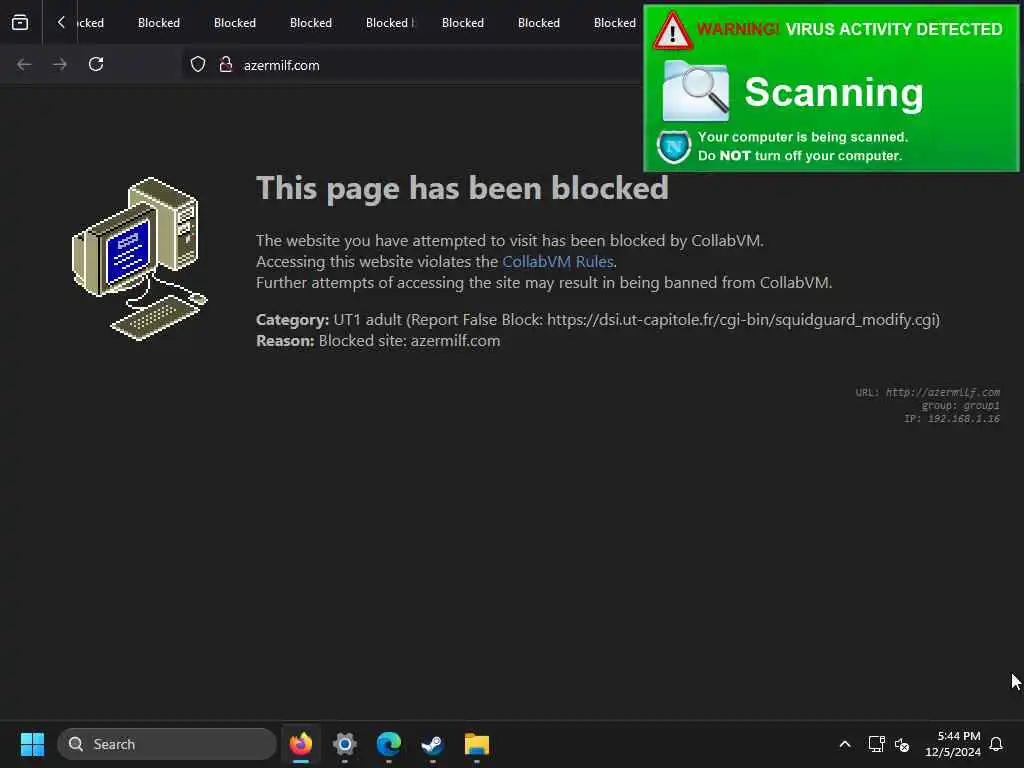Open Steam from the taskbar
The width and height of the screenshot is (1024, 768).
[x=432, y=744]
